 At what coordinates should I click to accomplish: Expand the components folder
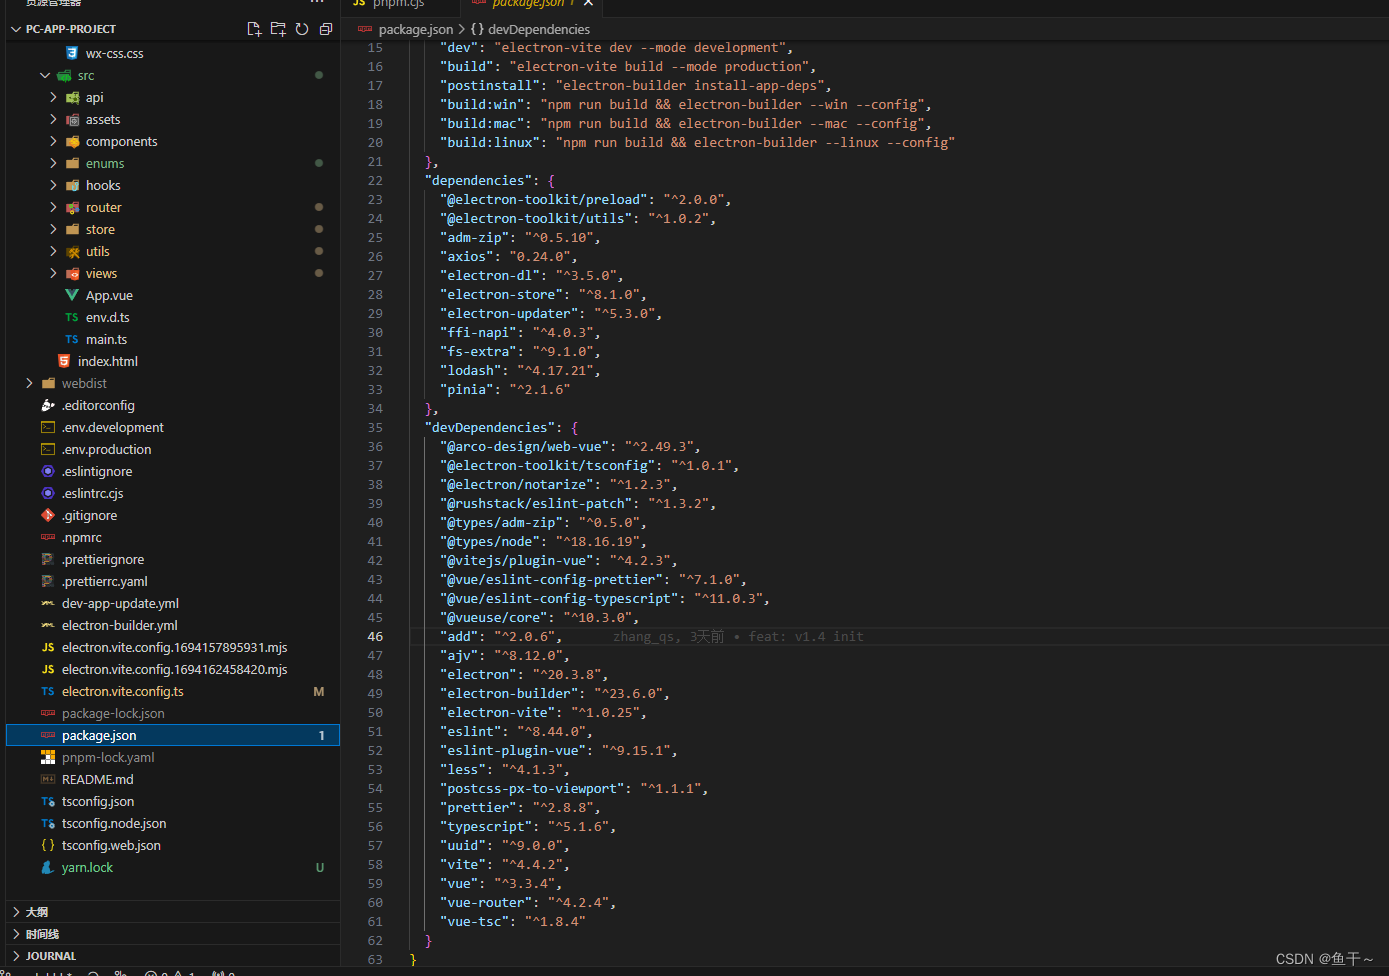53,141
